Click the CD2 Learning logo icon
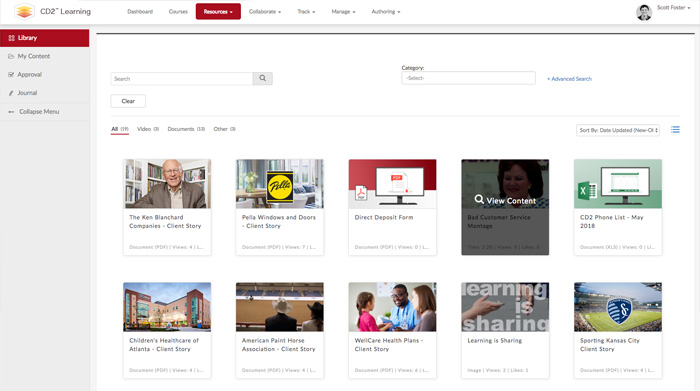 (x=24, y=12)
